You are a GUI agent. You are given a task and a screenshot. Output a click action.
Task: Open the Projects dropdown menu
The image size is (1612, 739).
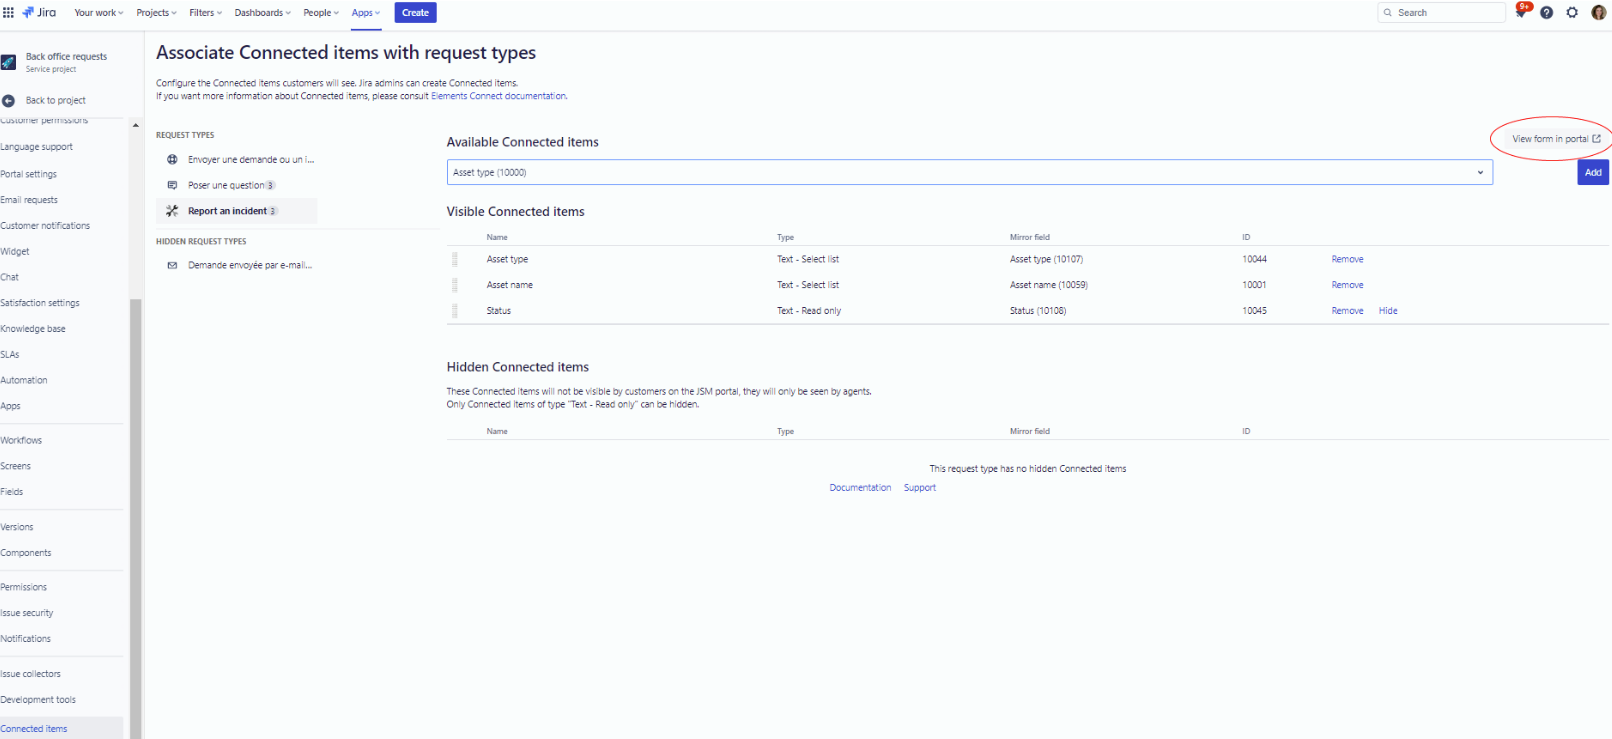click(x=156, y=13)
